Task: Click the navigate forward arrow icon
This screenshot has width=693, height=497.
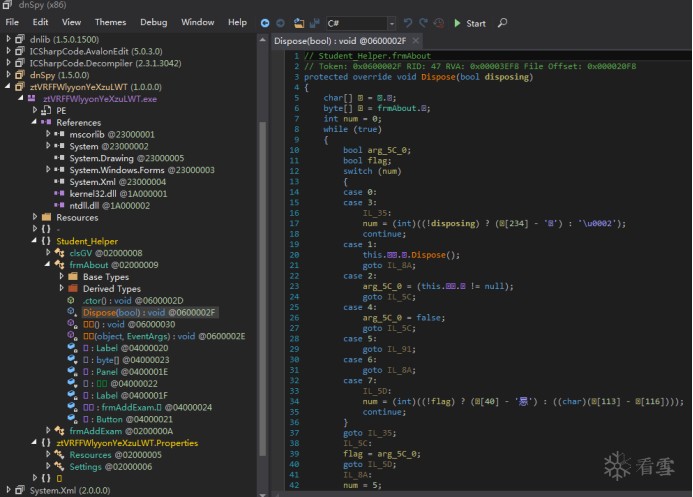Action: 280,23
